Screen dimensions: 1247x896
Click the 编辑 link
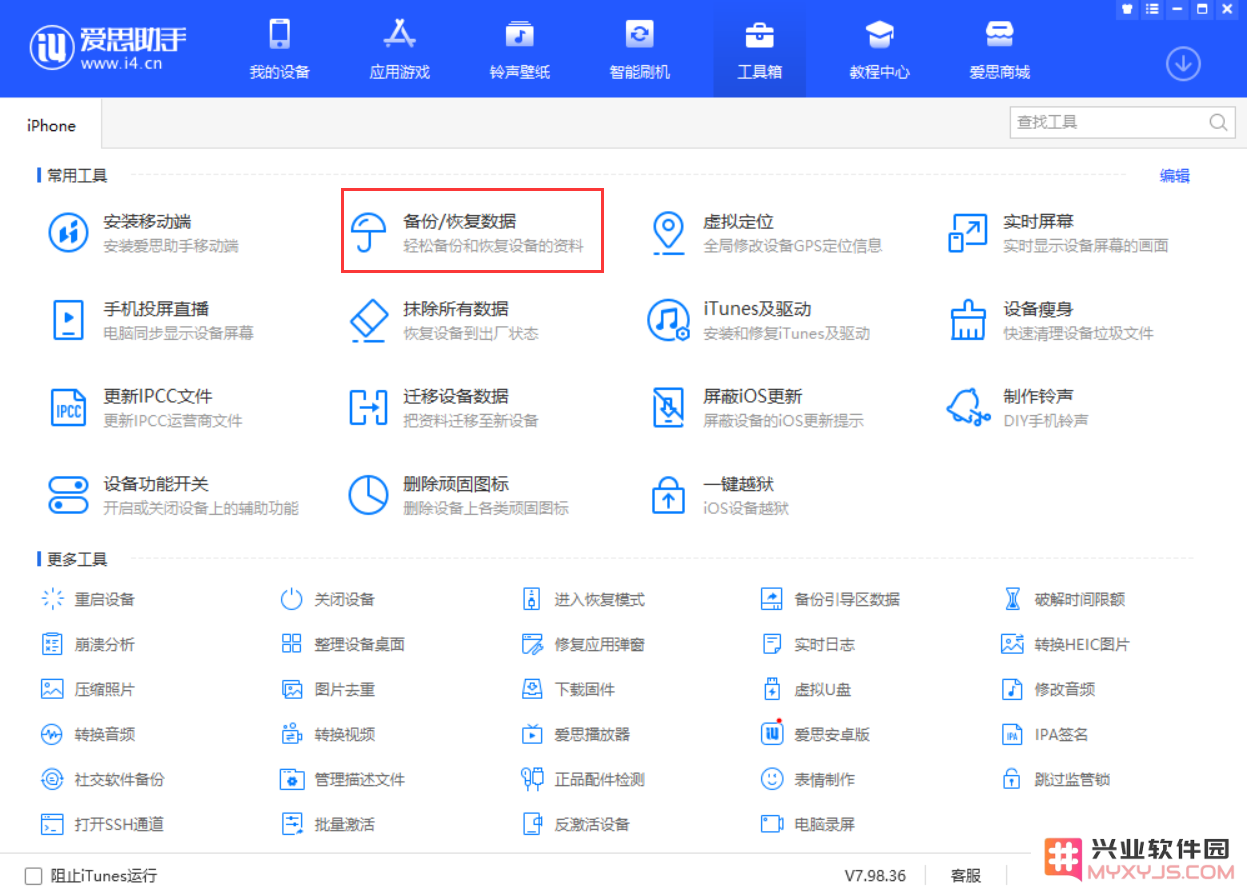pos(1175,176)
